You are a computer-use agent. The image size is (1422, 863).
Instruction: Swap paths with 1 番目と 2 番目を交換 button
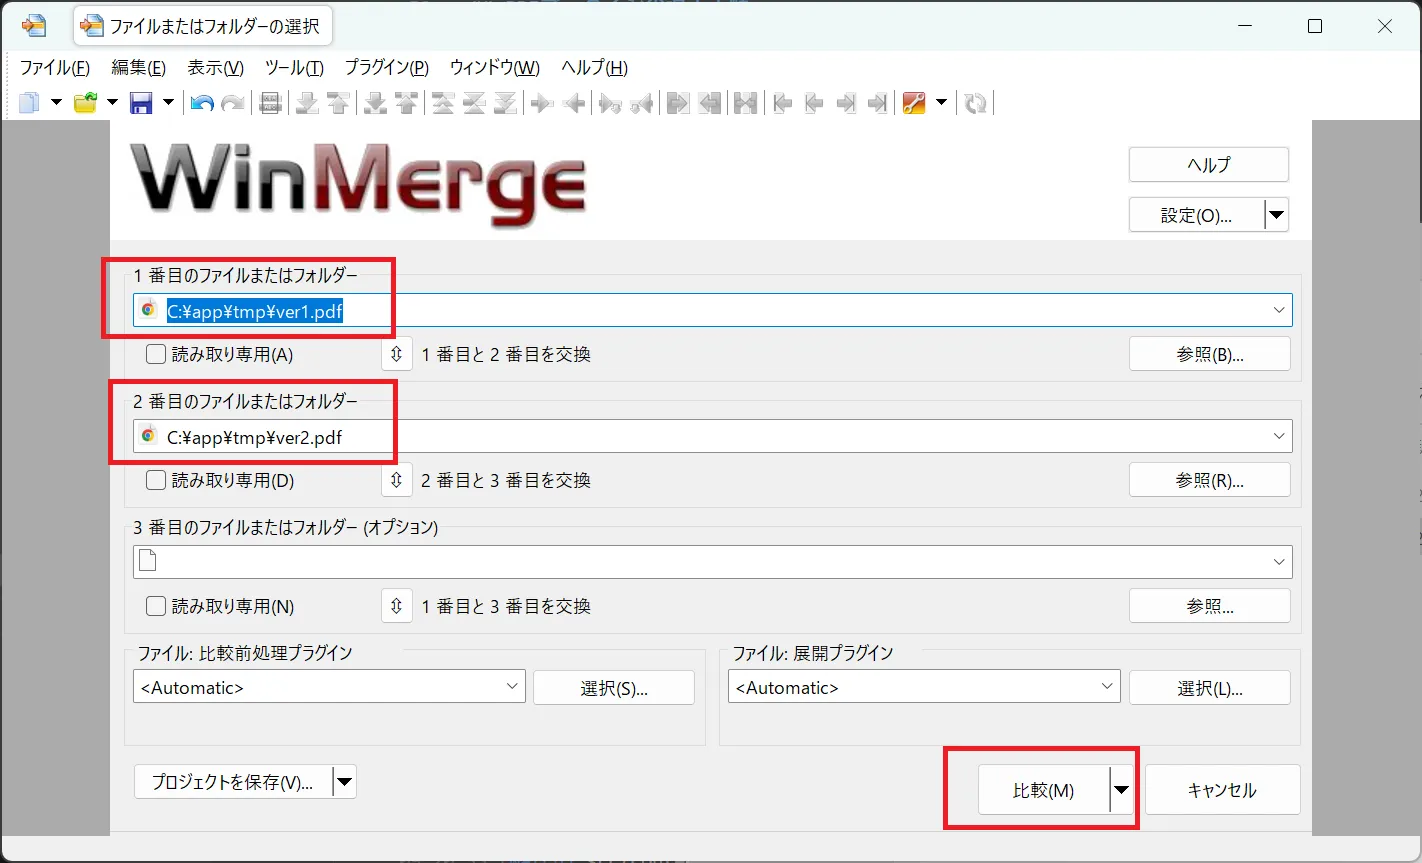[397, 354]
